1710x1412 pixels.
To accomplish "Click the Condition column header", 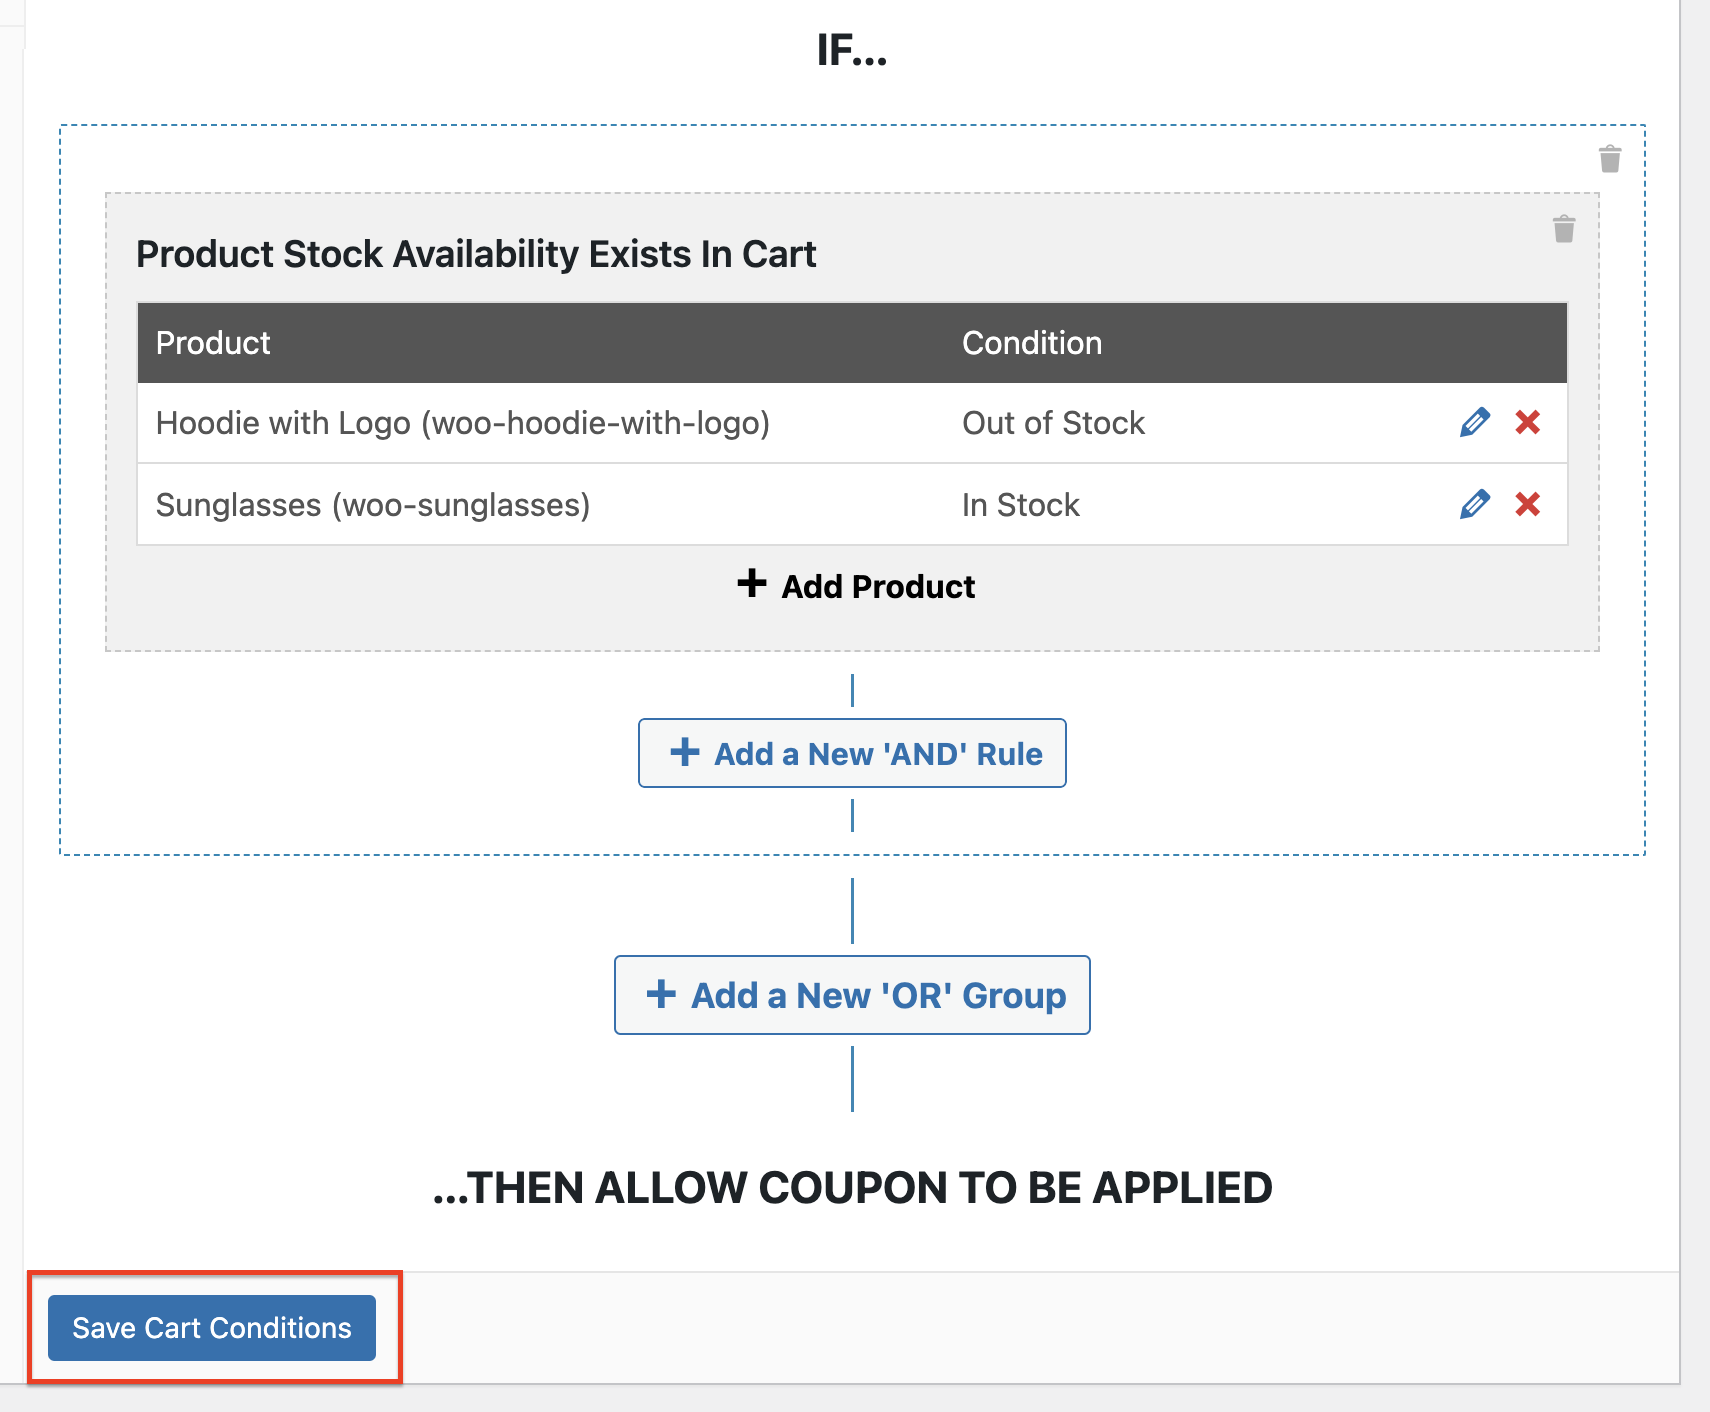I will click(x=1032, y=343).
